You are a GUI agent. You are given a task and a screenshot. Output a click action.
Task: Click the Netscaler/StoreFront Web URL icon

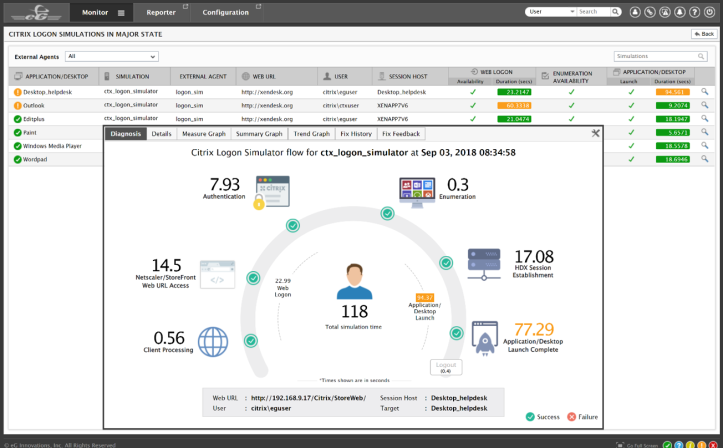pyautogui.click(x=218, y=275)
